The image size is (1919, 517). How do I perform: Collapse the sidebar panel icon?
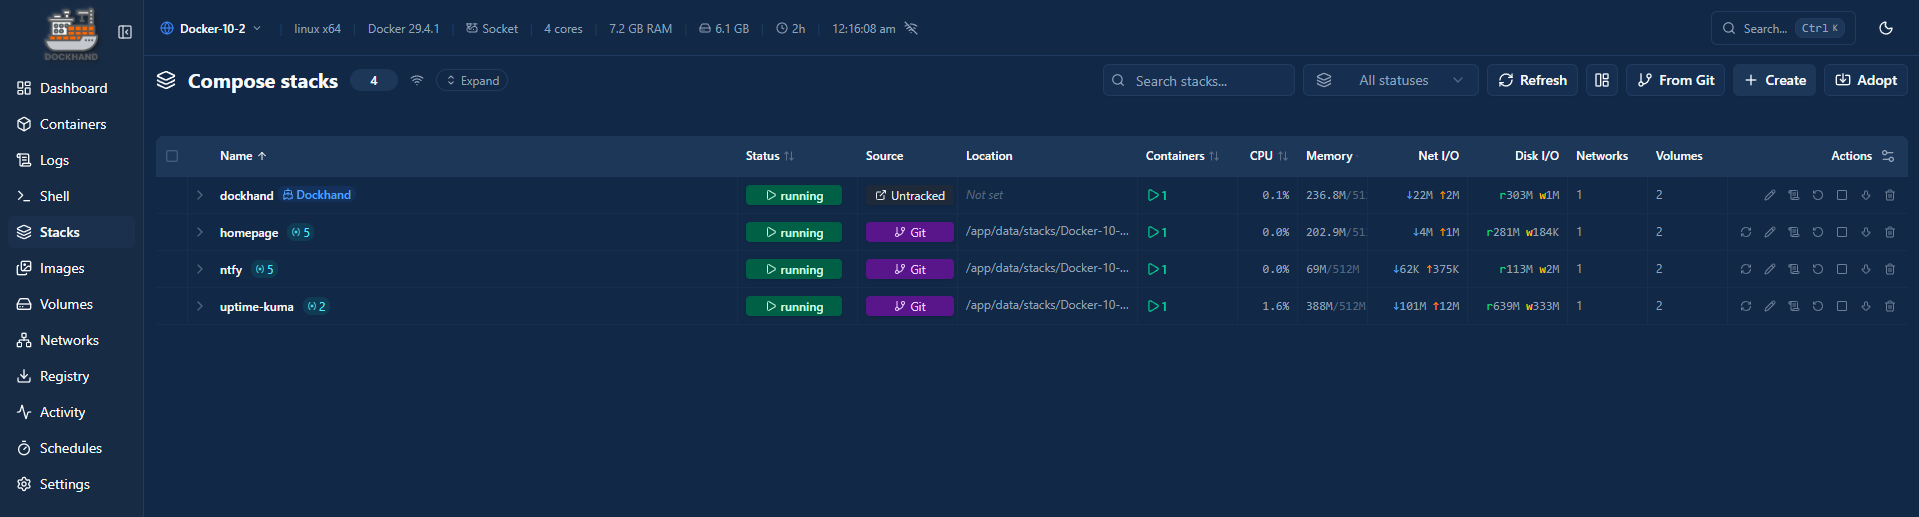pos(125,32)
